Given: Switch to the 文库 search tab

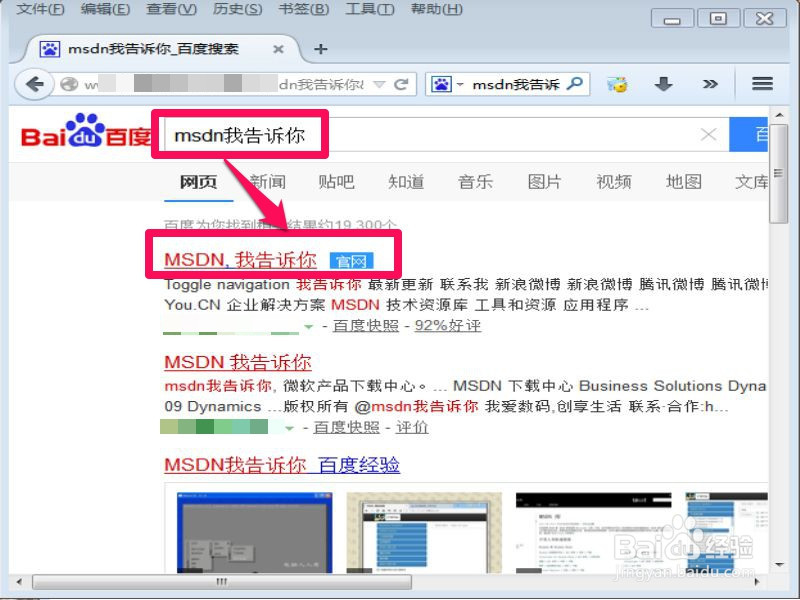Looking at the screenshot, I should tap(751, 182).
